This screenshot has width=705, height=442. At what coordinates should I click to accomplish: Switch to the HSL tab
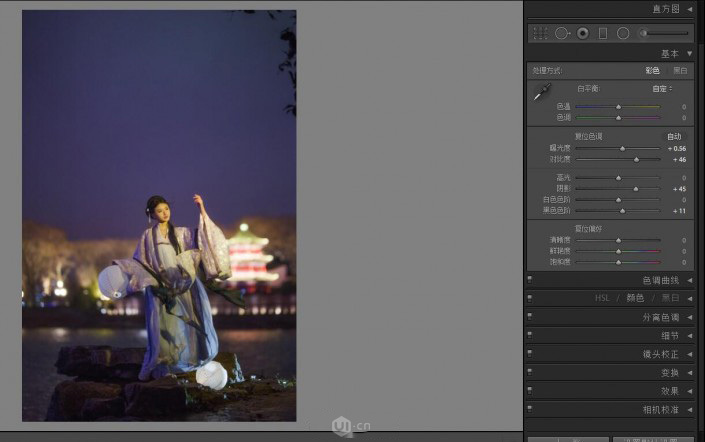tap(602, 298)
